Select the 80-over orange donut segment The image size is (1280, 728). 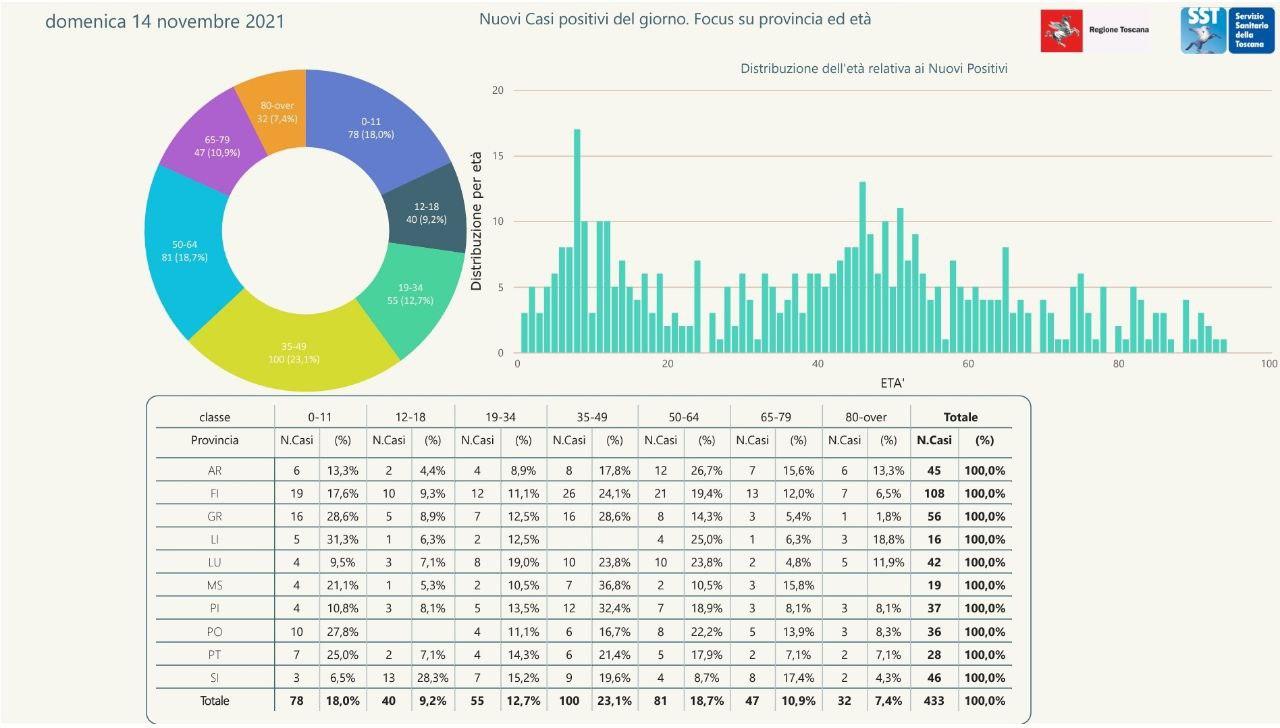tap(273, 108)
